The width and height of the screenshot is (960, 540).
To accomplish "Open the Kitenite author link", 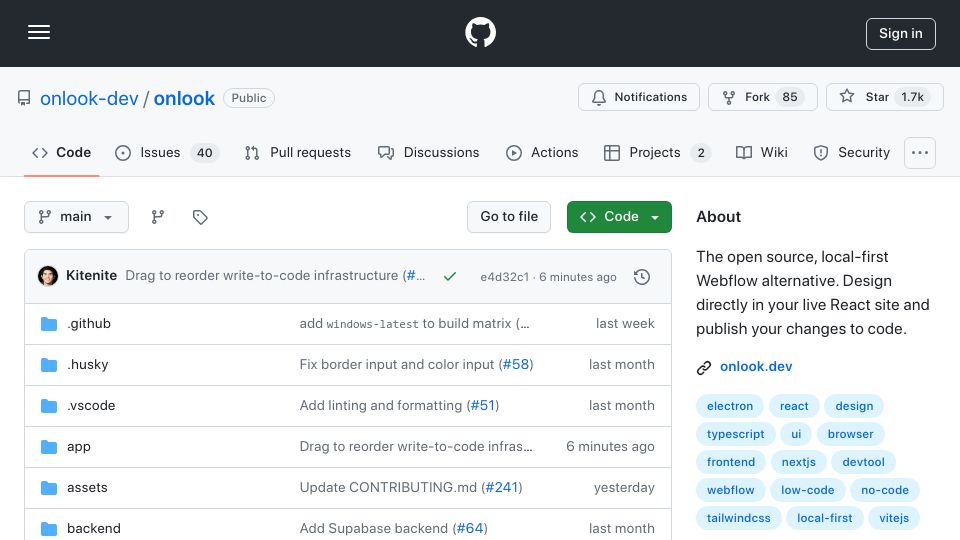I will (91, 276).
